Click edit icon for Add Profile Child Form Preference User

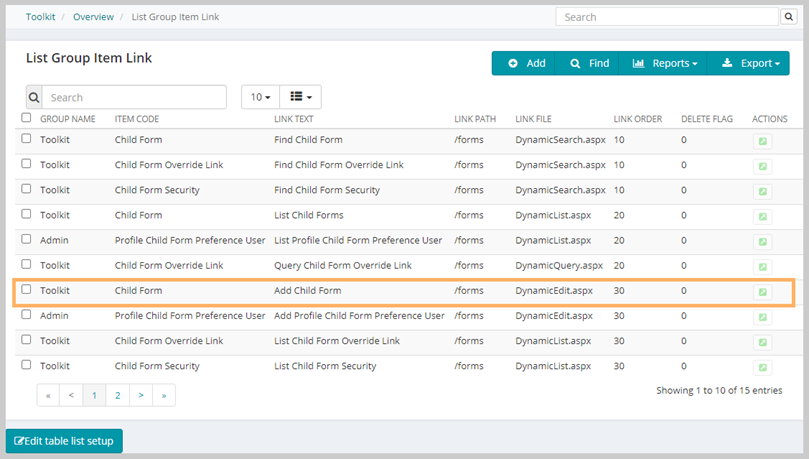click(x=763, y=317)
